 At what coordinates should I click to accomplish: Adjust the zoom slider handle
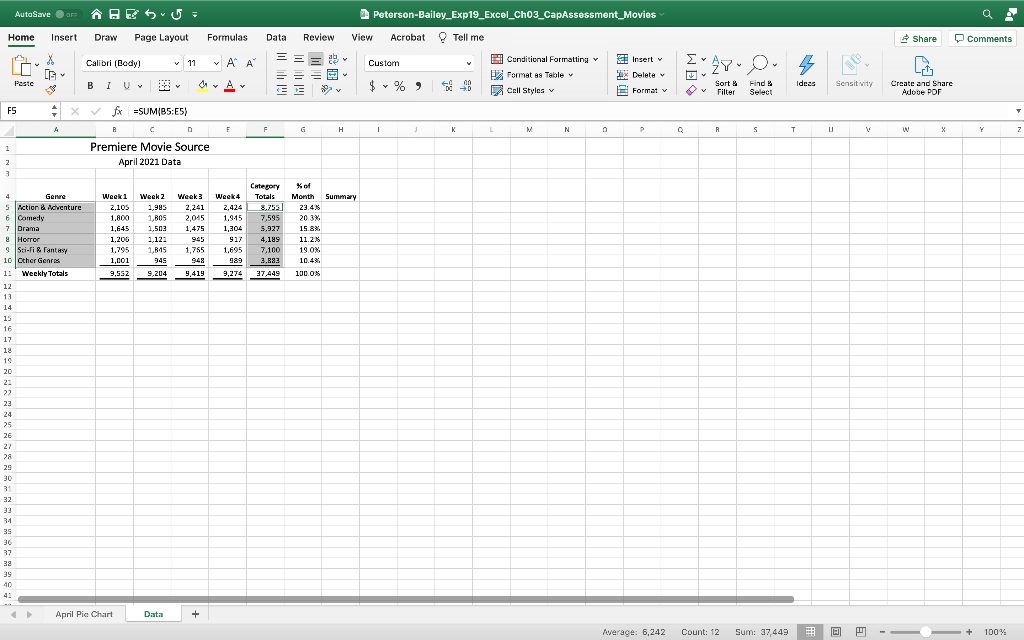click(925, 632)
